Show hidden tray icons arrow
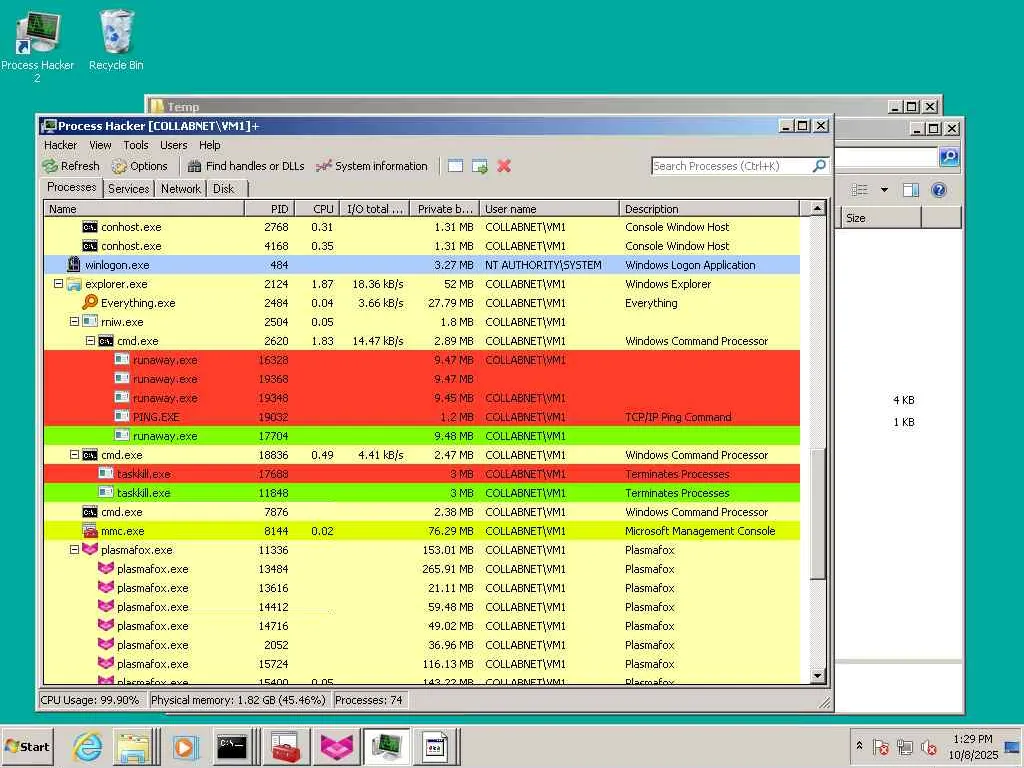The width and height of the screenshot is (1024, 768). pos(859,745)
